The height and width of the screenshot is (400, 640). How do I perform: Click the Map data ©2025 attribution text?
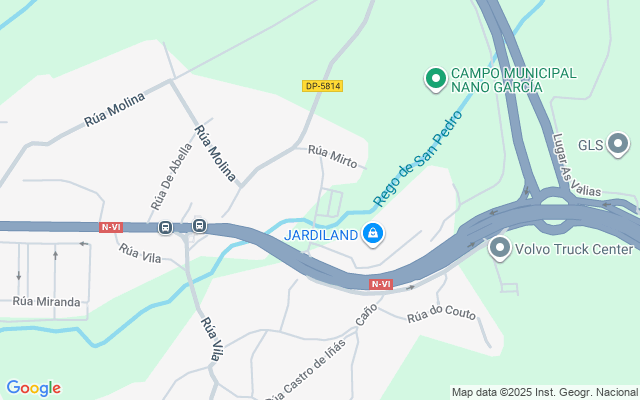click(x=544, y=393)
